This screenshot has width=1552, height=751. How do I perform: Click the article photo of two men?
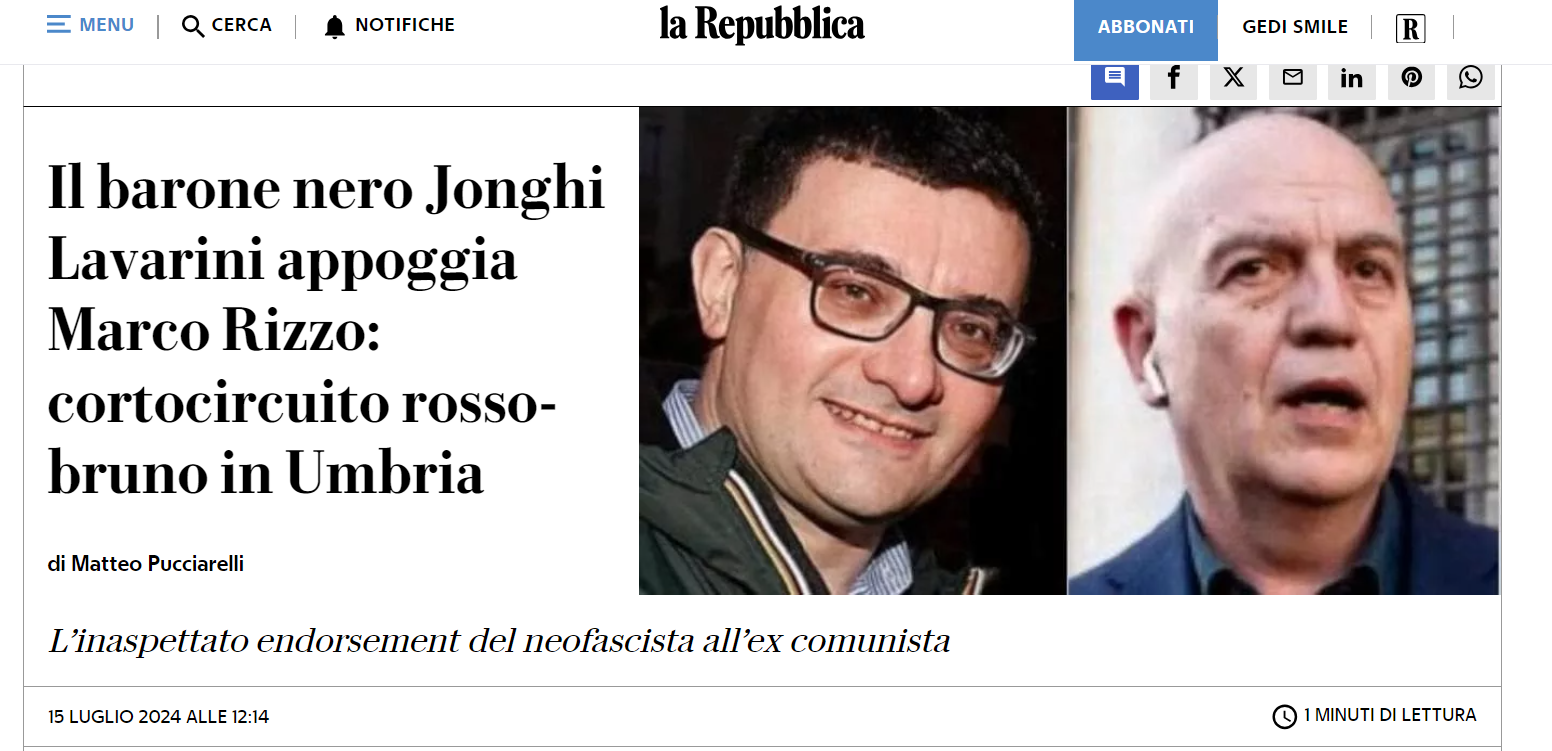1069,351
